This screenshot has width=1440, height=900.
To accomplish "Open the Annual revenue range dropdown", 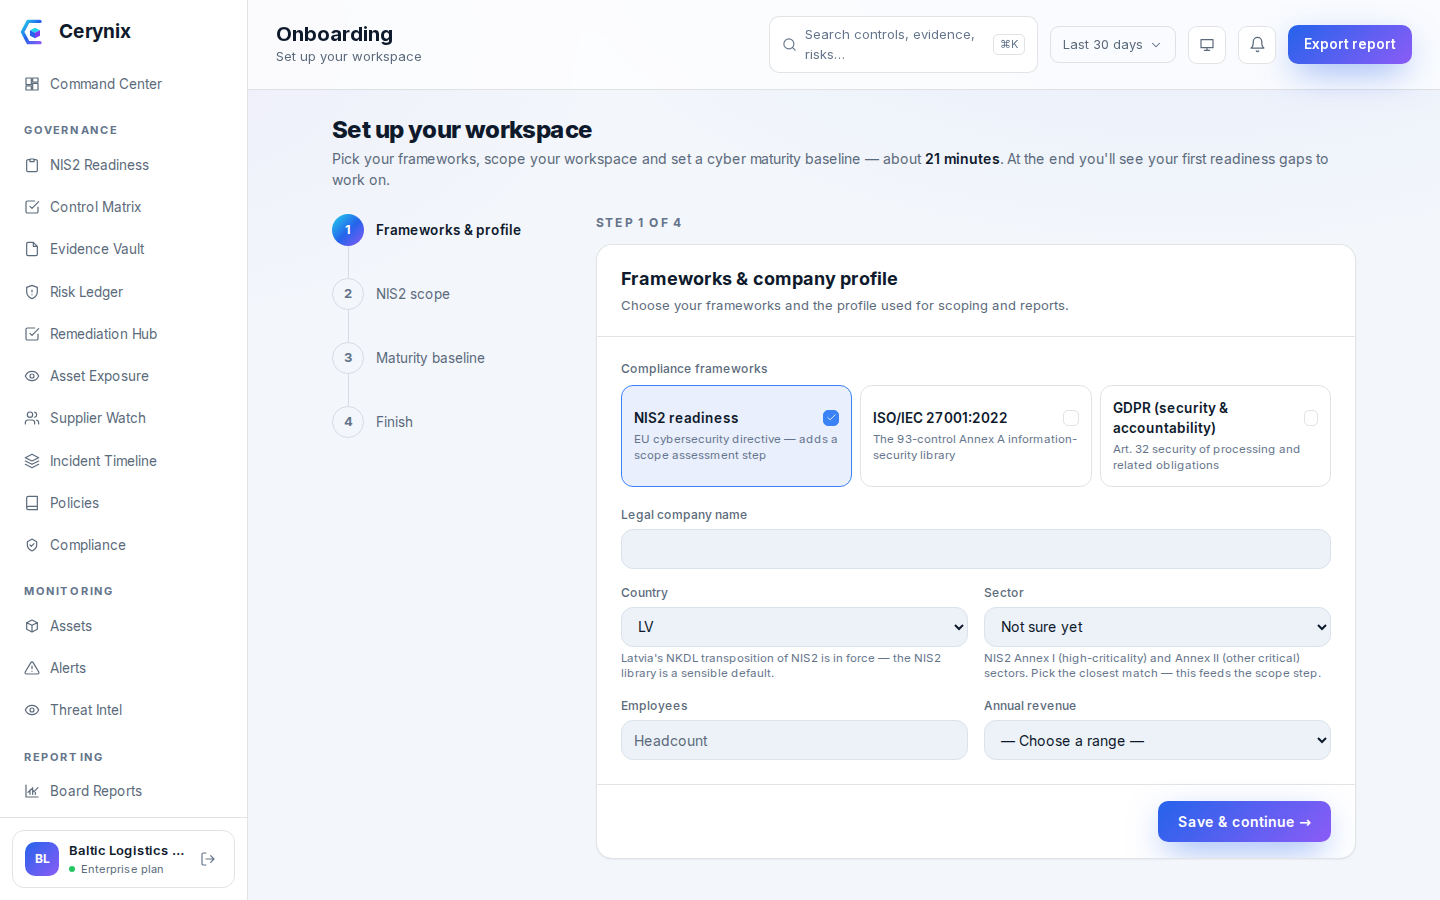I will coord(1157,740).
